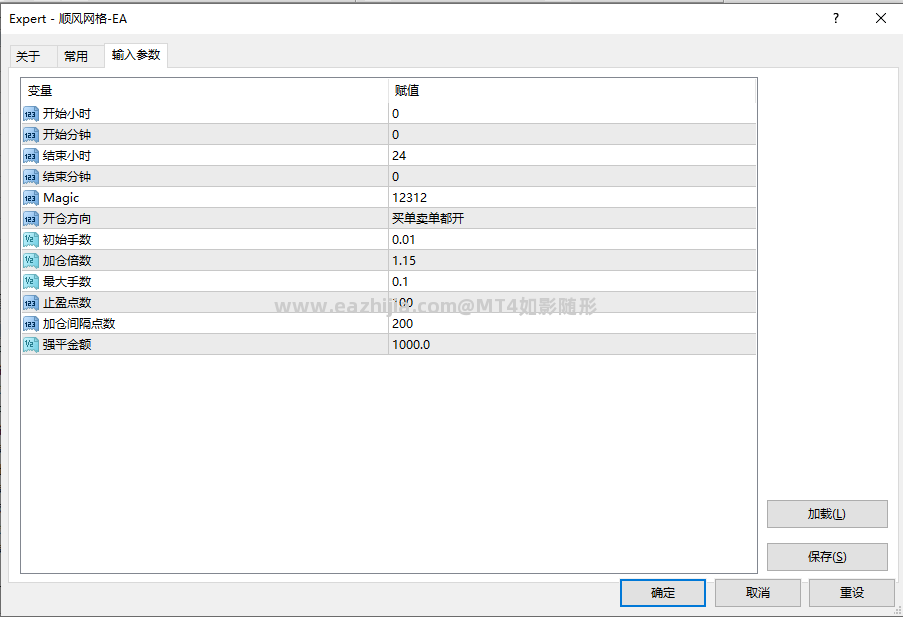Viewport: 903px width, 617px height.
Task: Select the 最大手数 variable name
Action: (67, 282)
